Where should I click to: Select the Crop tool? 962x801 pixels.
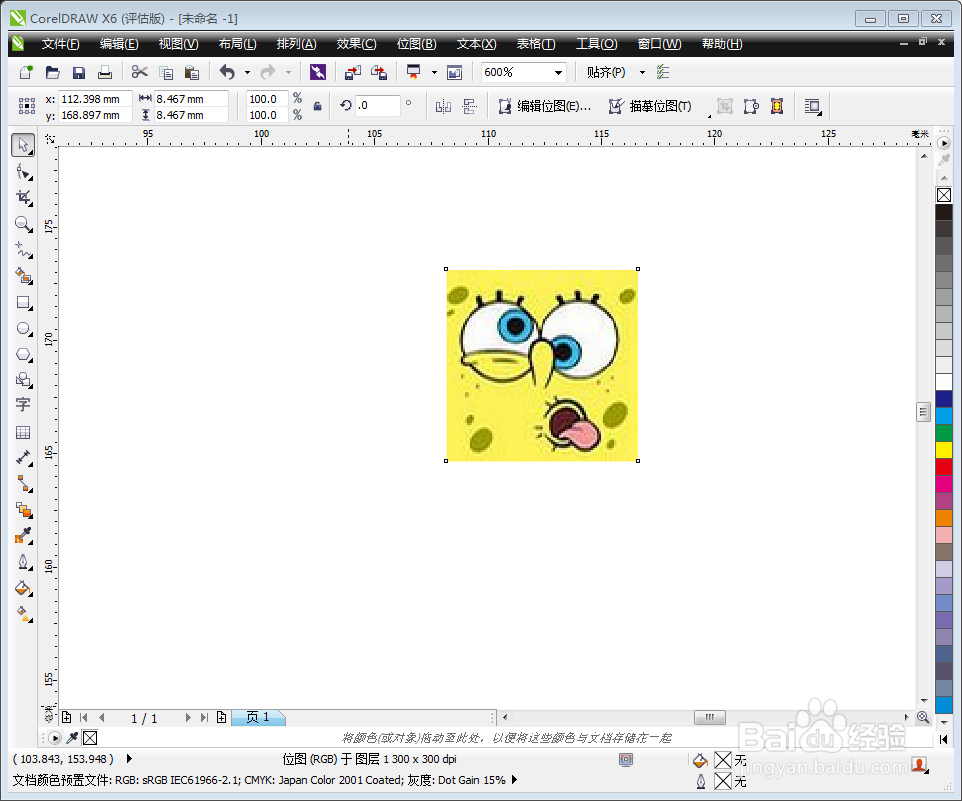(x=24, y=197)
